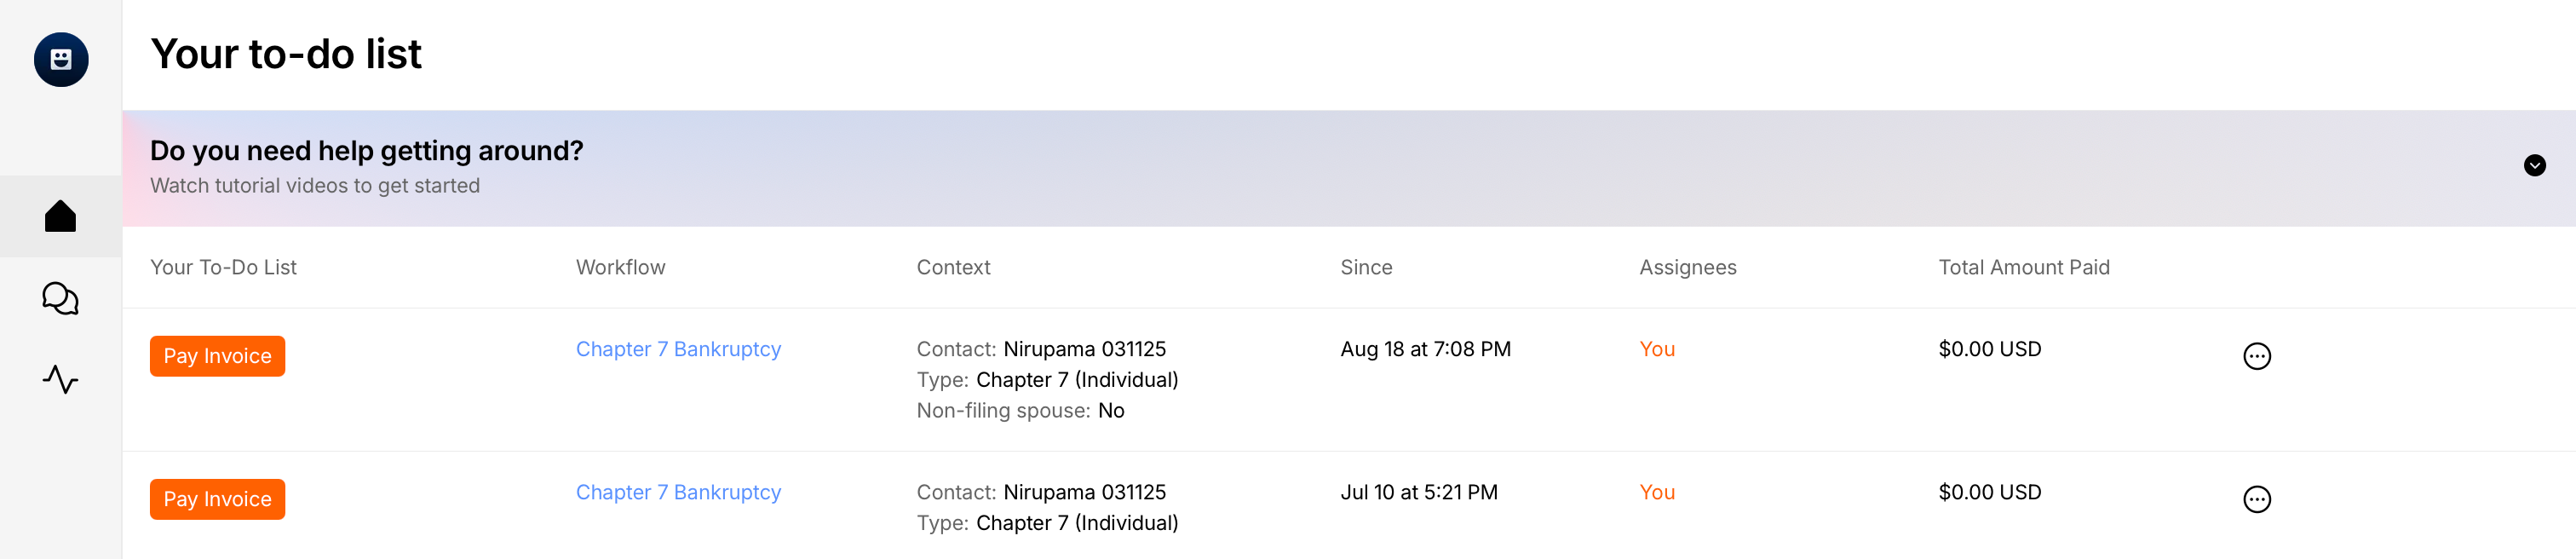The image size is (2576, 559).
Task: Click the Assignees column header
Action: point(1687,267)
